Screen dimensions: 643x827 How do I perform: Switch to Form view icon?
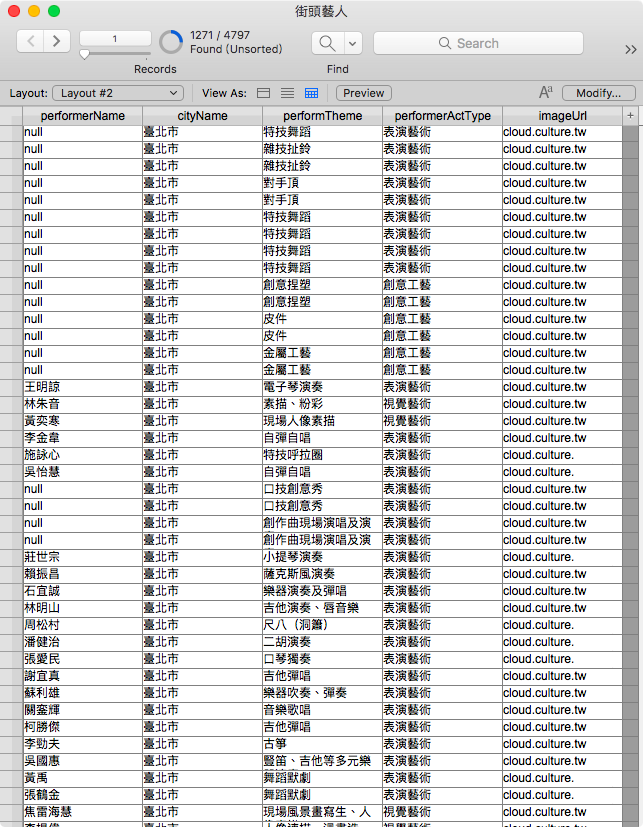pos(263,93)
